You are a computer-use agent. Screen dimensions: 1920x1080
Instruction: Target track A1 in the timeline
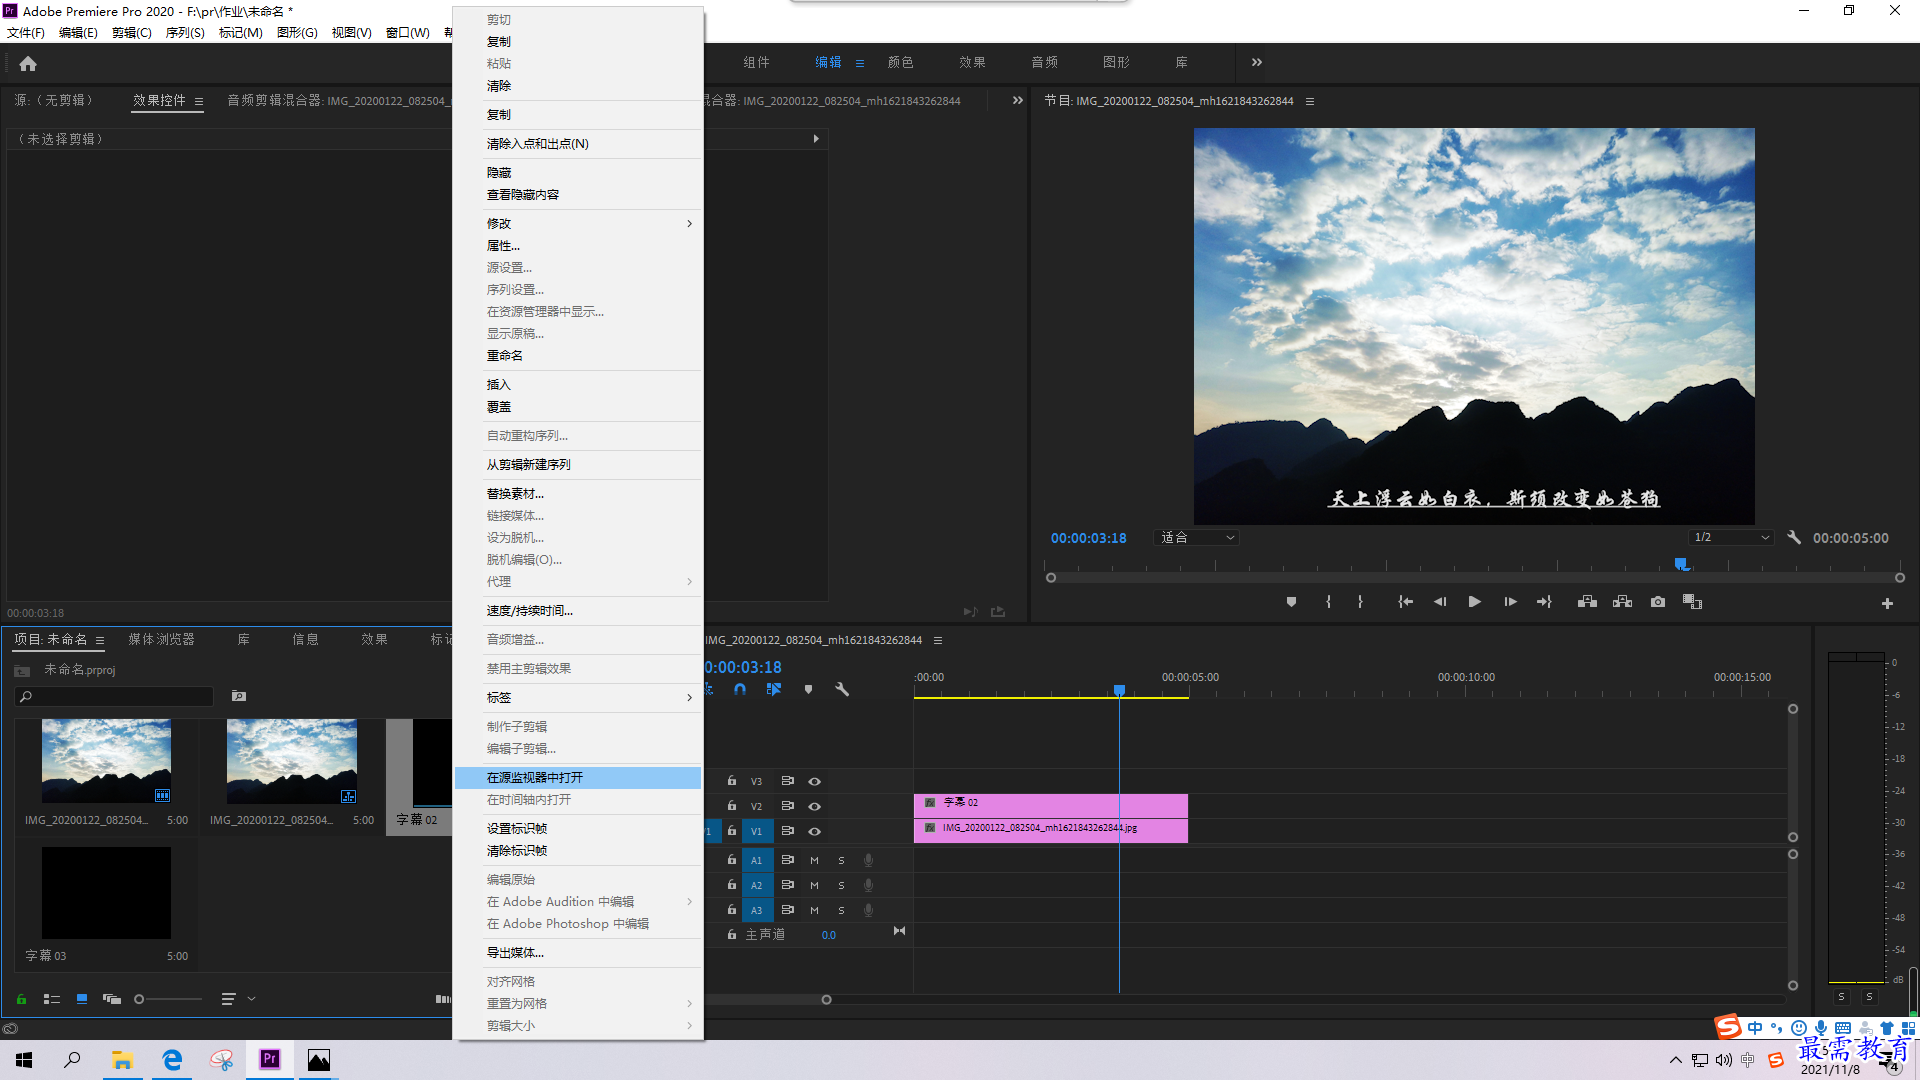[757, 860]
